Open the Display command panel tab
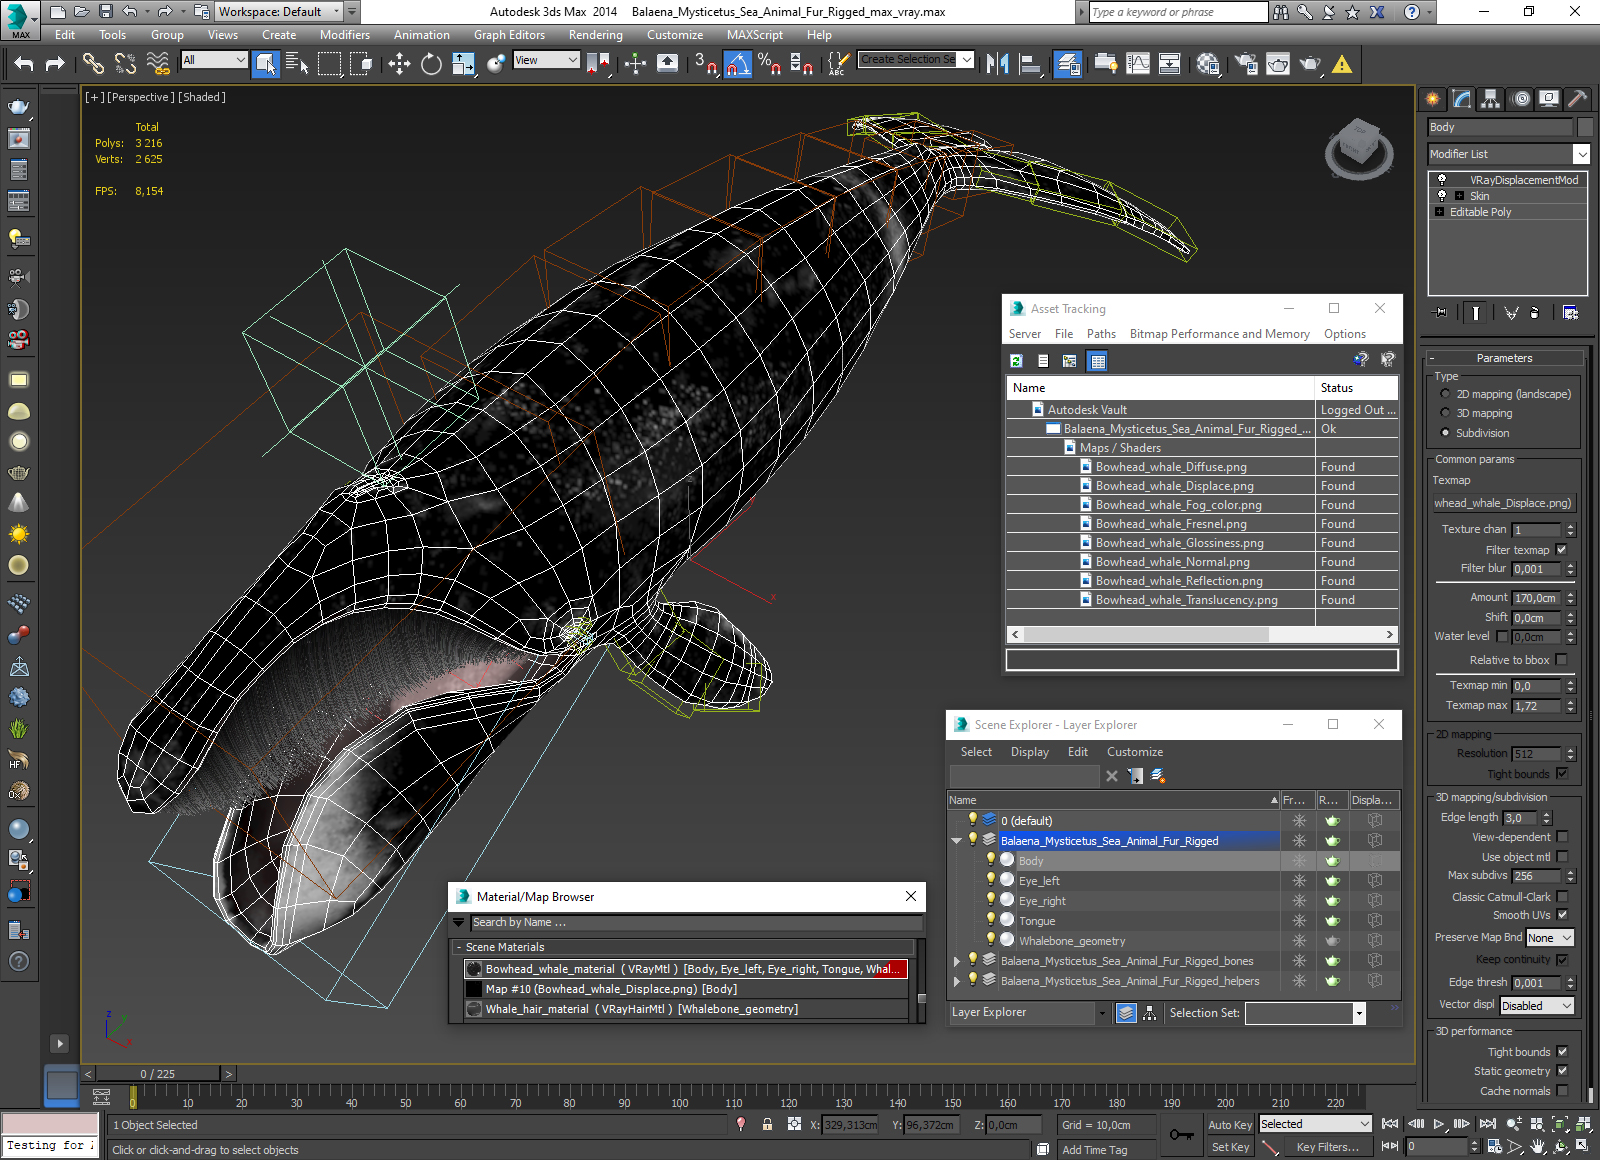Viewport: 1600px width, 1160px height. coord(1549,98)
